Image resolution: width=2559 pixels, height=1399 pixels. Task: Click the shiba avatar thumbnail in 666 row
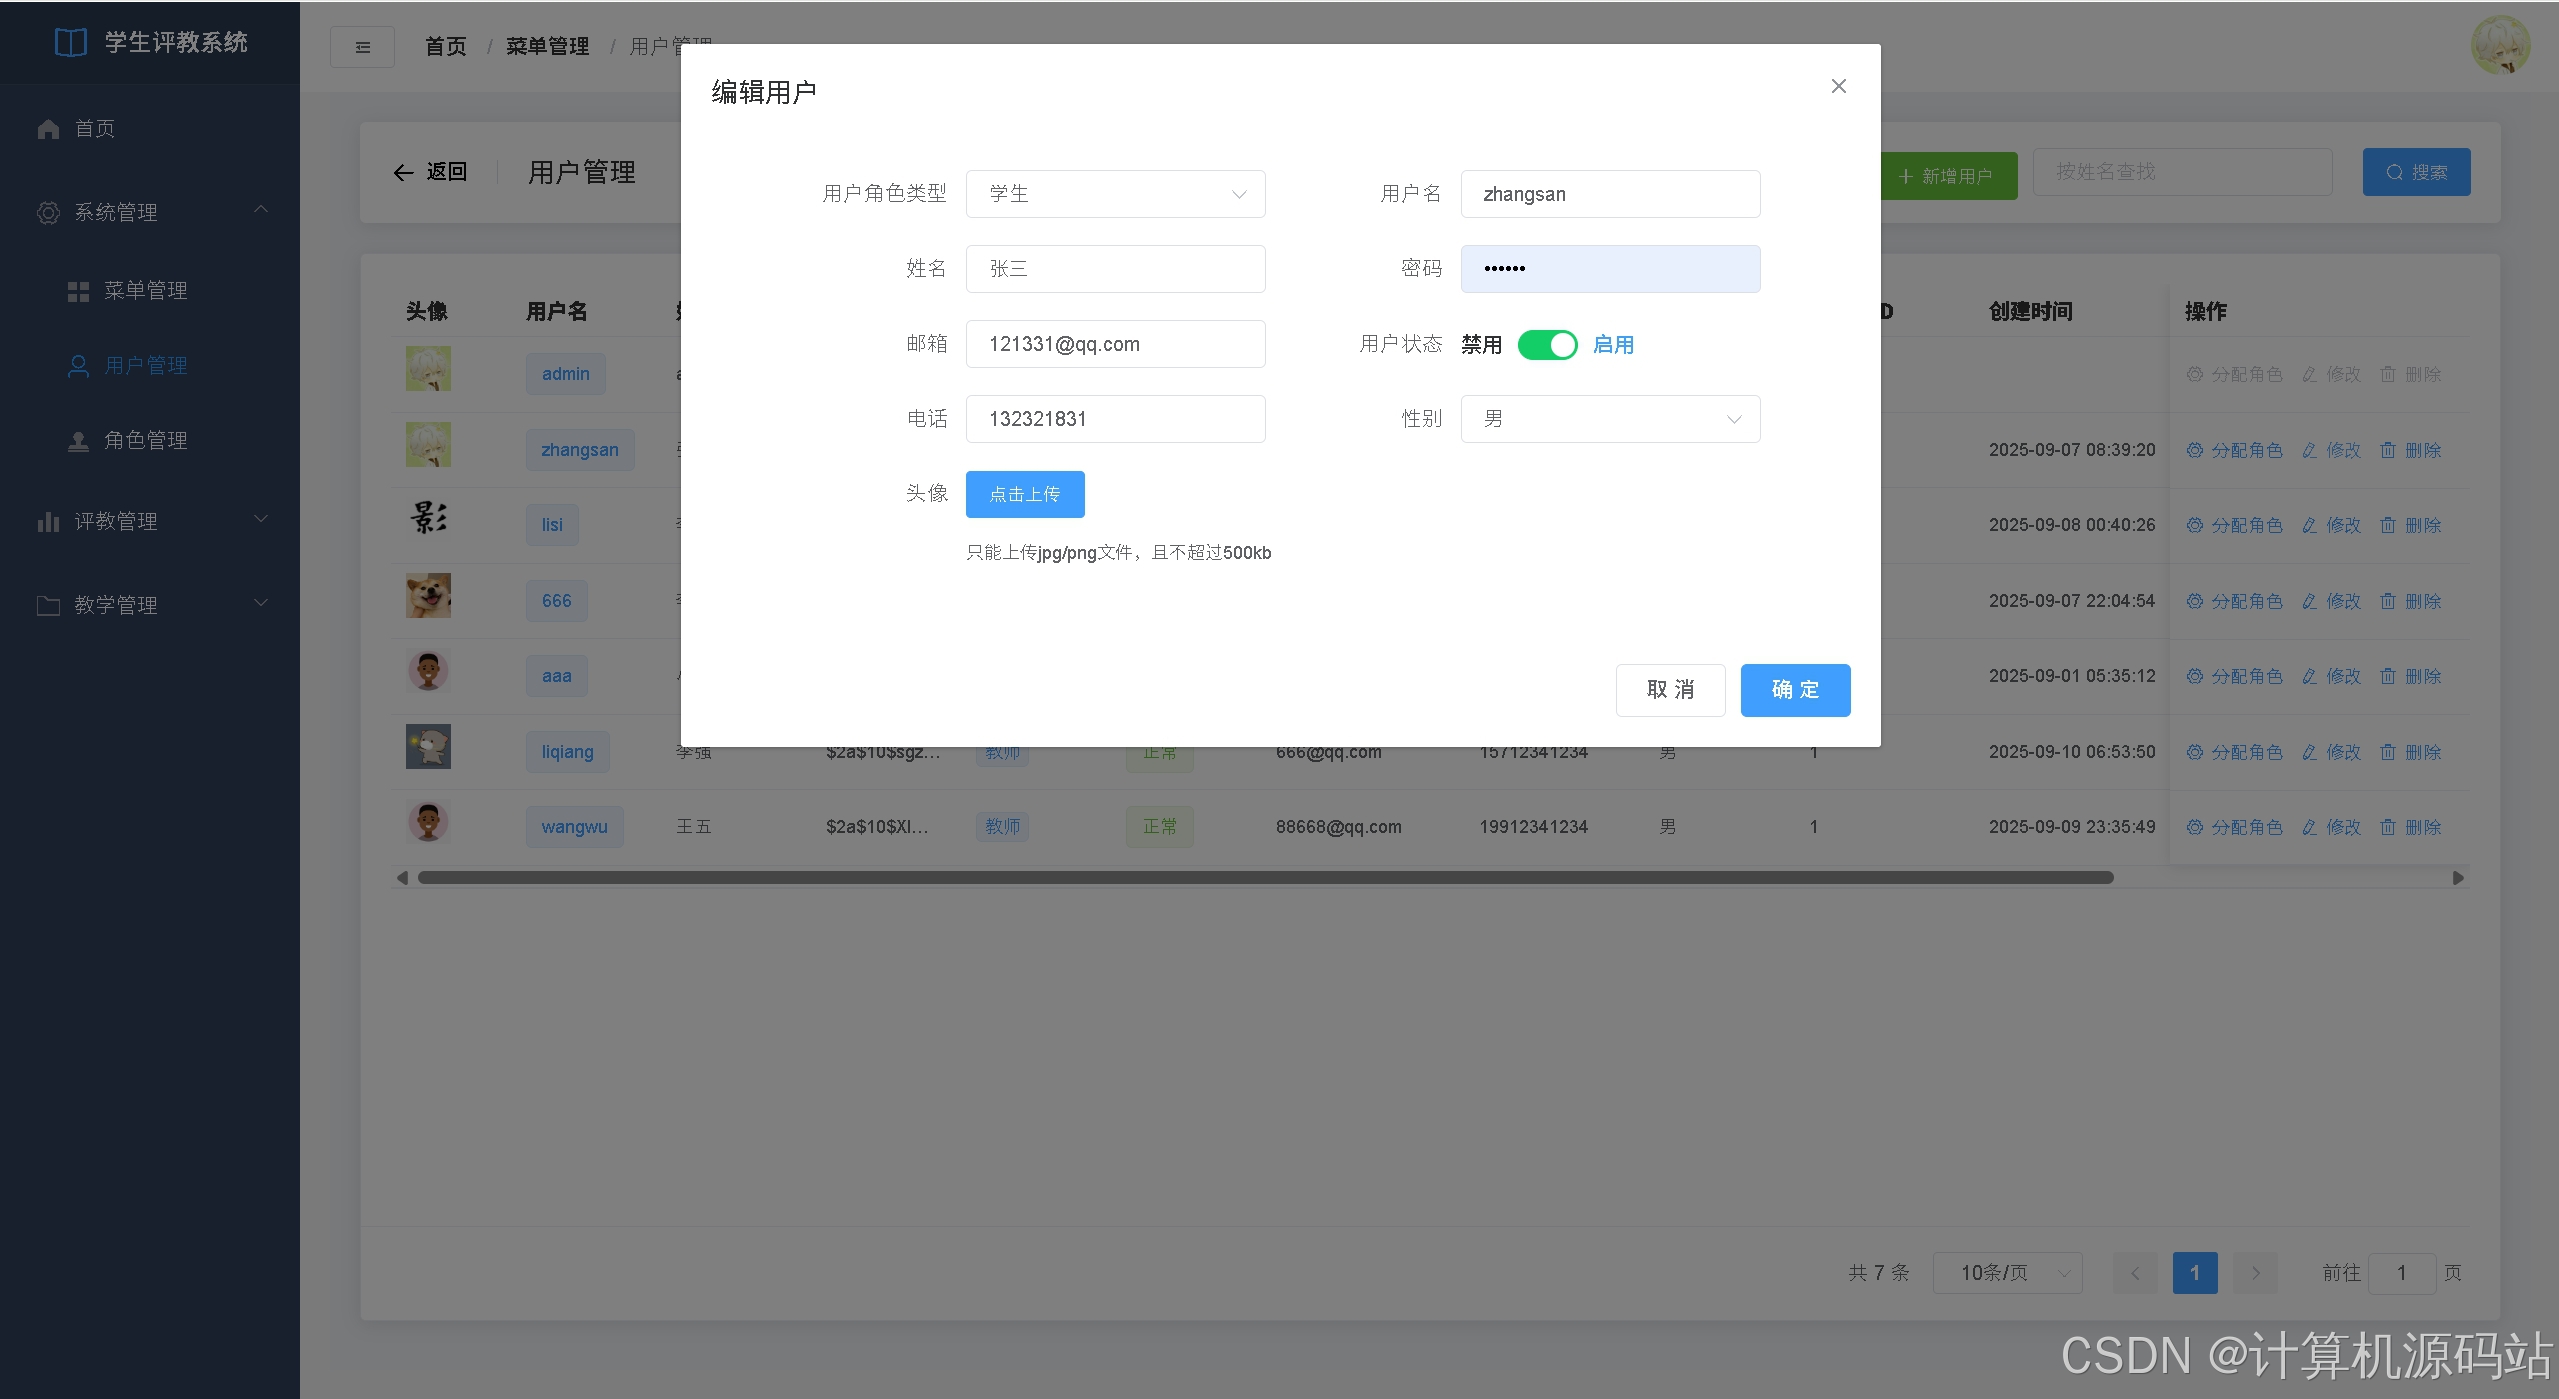428,595
